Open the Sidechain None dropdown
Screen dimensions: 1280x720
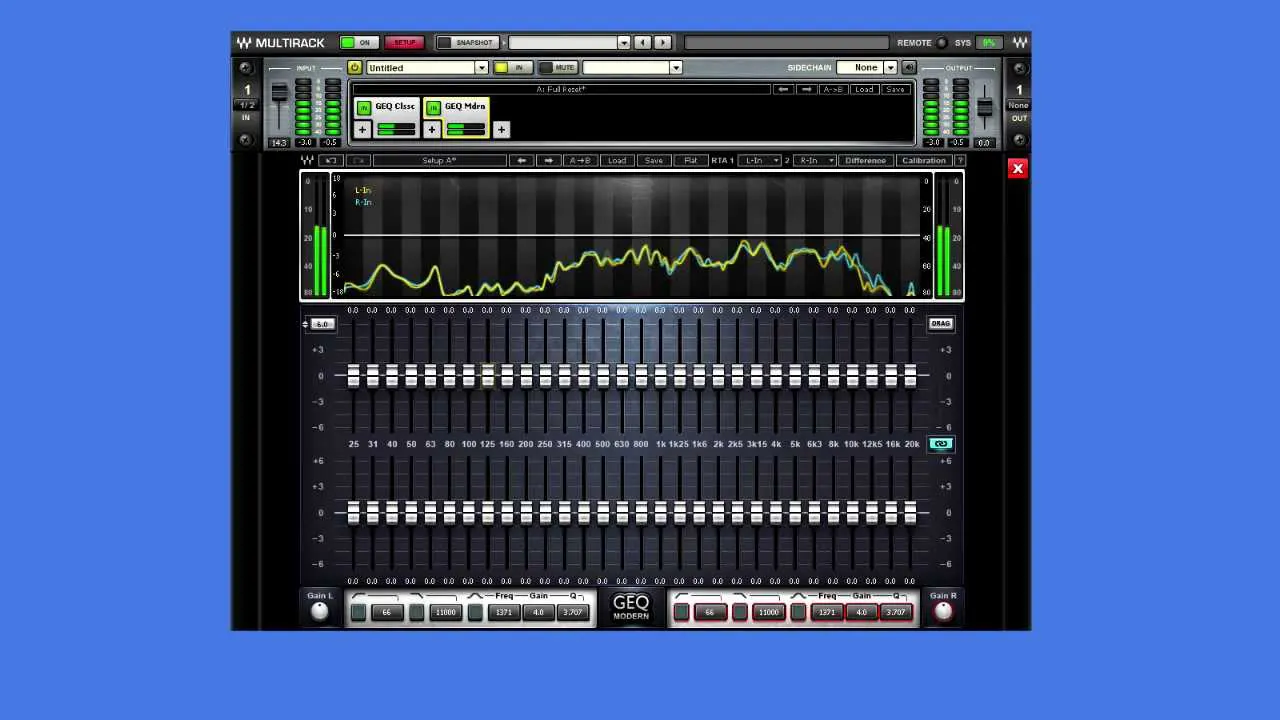tap(890, 68)
